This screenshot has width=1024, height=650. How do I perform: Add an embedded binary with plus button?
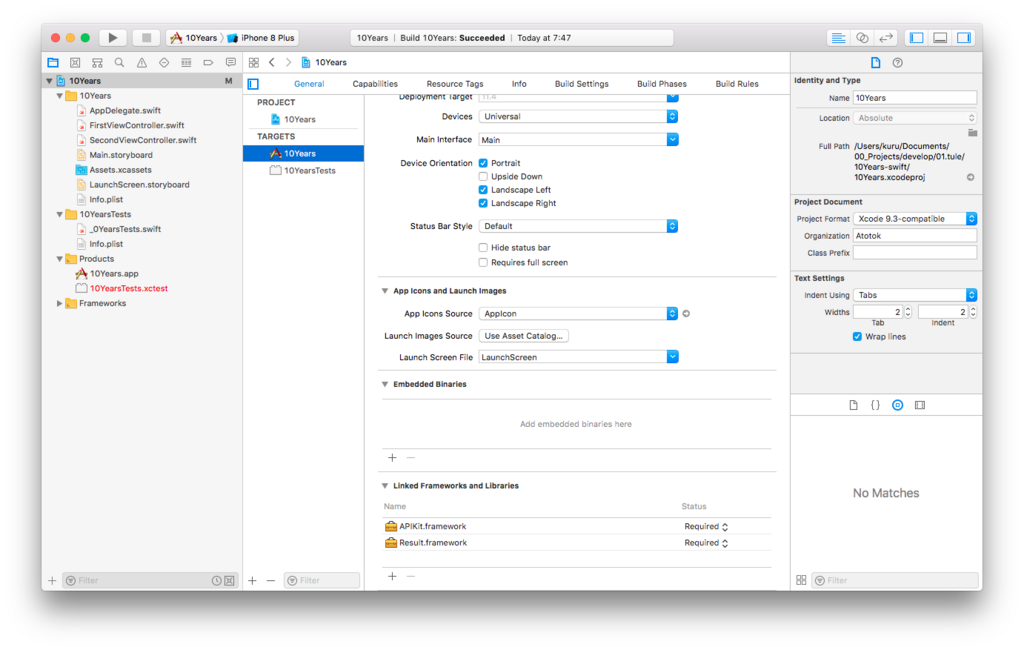pos(392,457)
